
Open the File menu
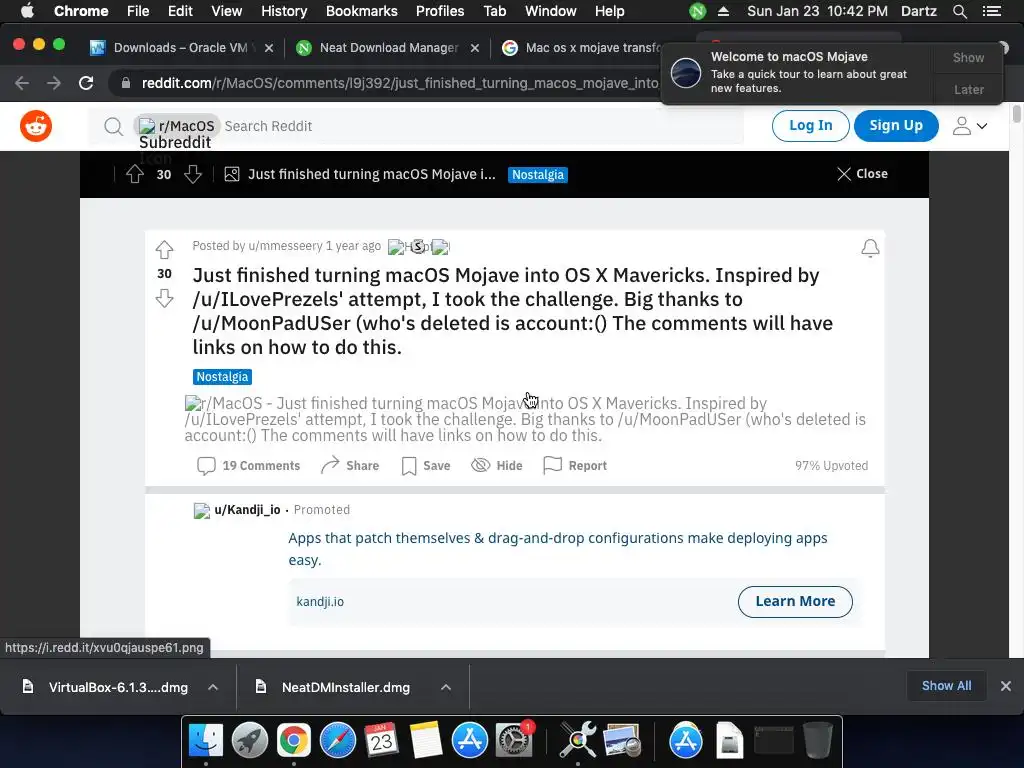pos(138,11)
